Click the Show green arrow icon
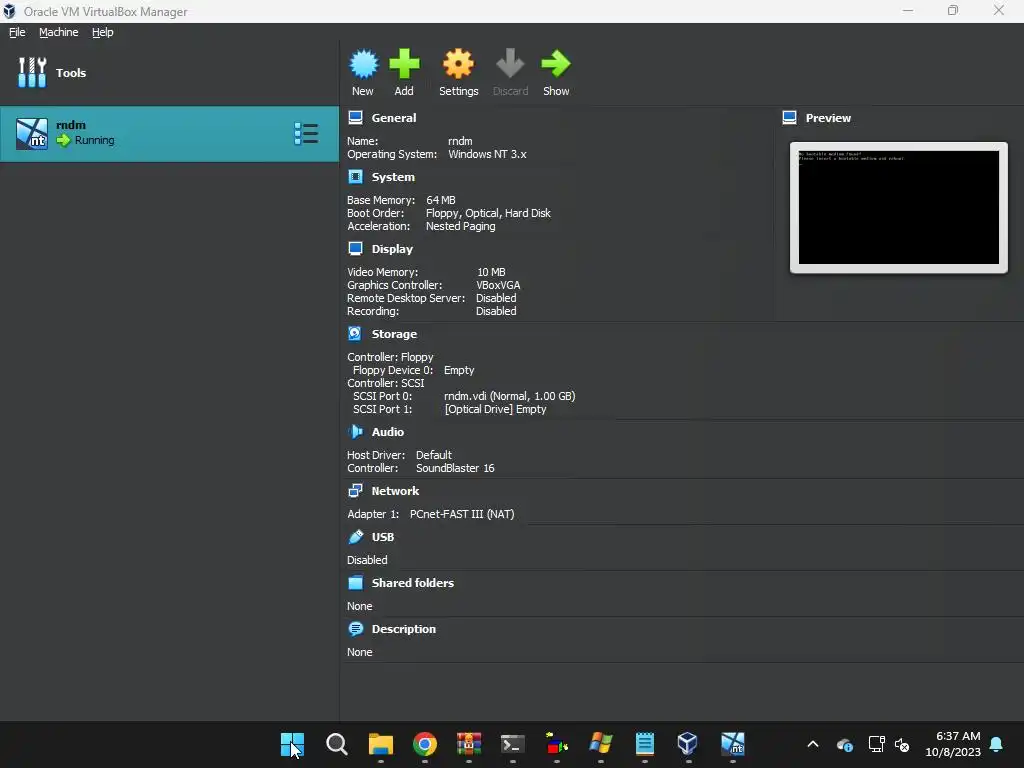The height and width of the screenshot is (768, 1024). tap(556, 64)
